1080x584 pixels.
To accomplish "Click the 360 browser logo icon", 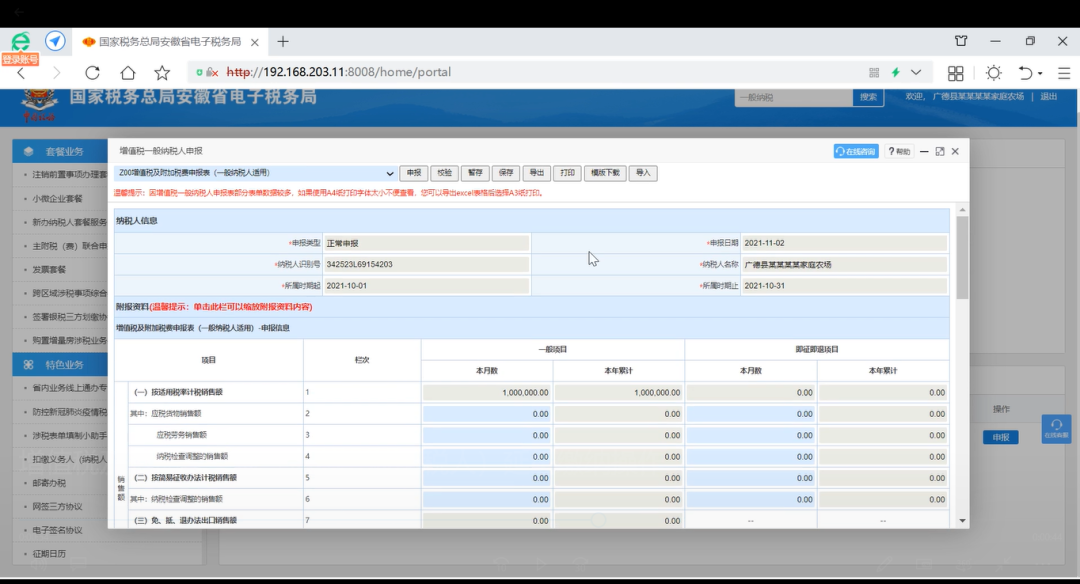I will [21, 41].
